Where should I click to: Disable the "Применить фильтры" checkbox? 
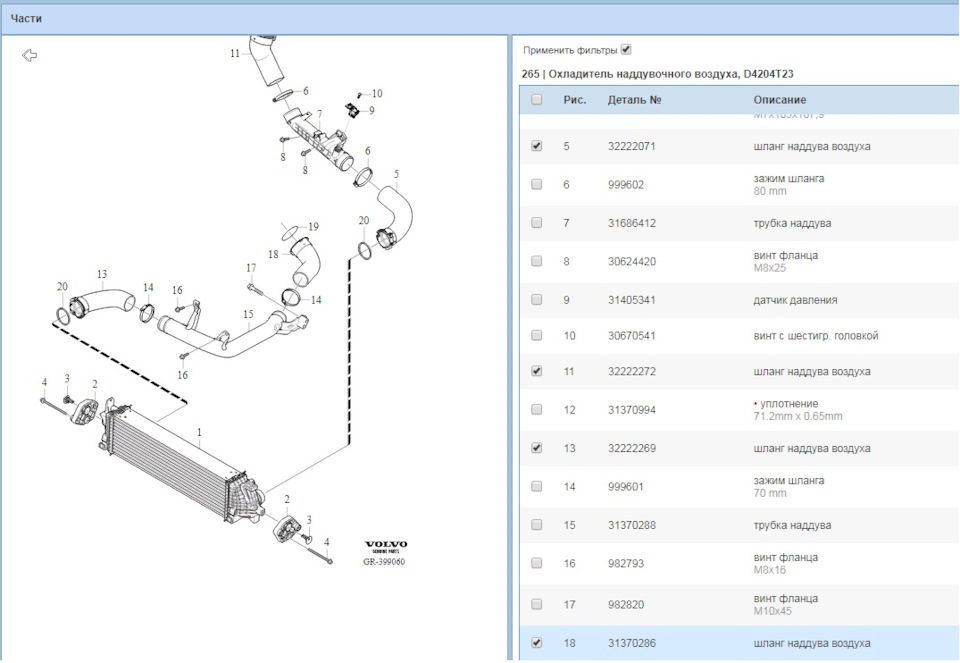pos(625,46)
